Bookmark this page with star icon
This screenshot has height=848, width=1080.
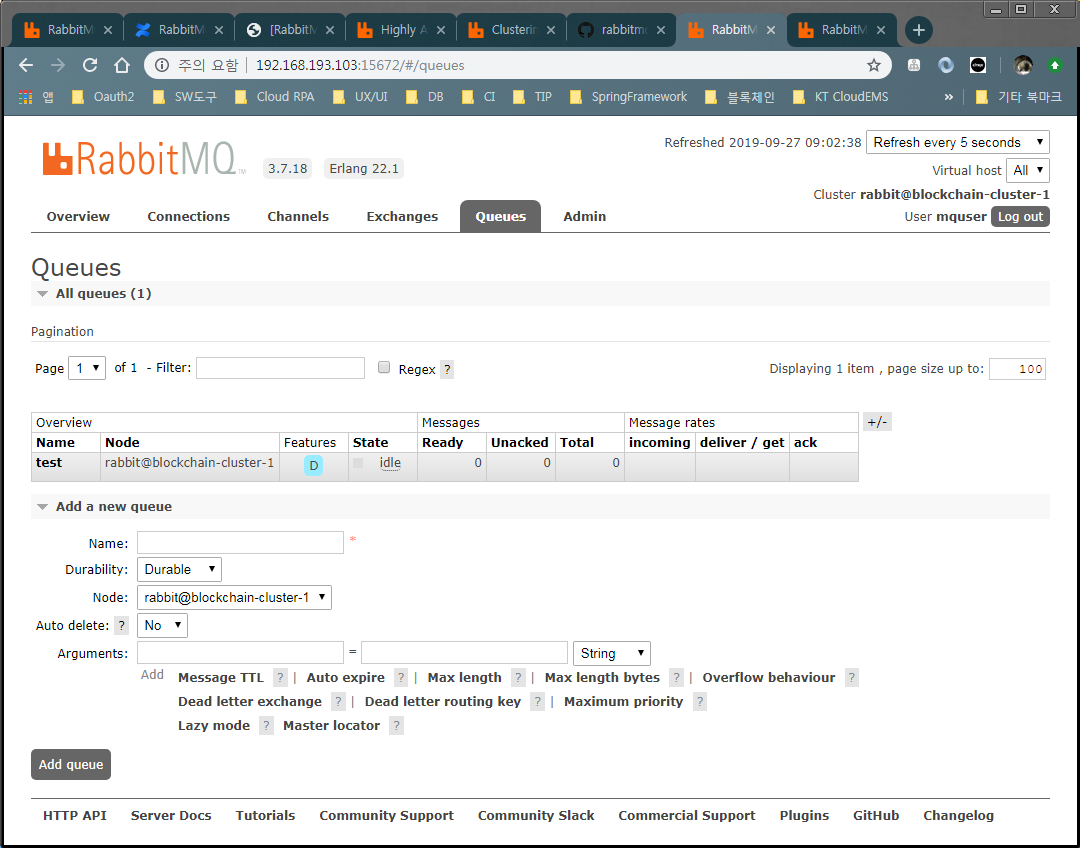[x=873, y=65]
